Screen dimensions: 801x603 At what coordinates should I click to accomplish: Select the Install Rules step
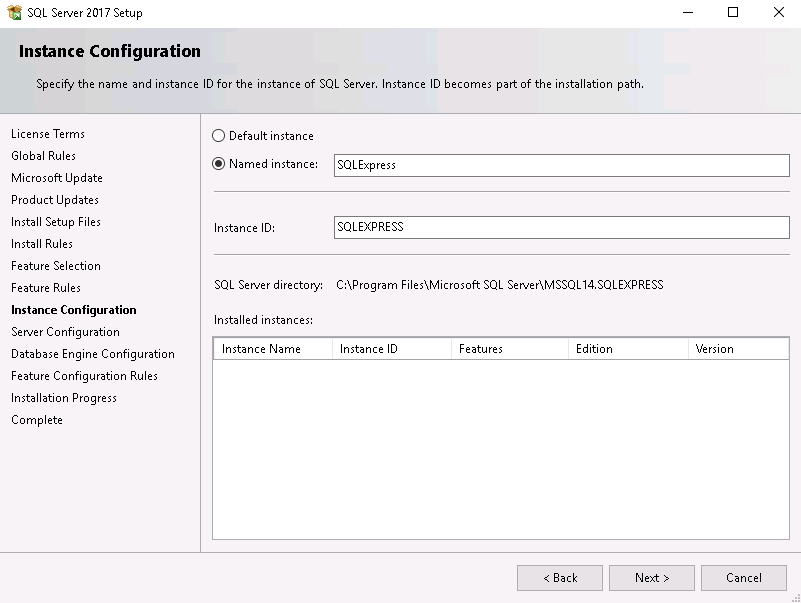click(42, 244)
